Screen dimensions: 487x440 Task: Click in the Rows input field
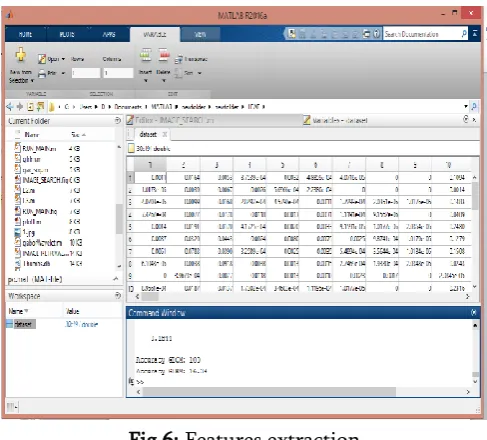click(86, 73)
